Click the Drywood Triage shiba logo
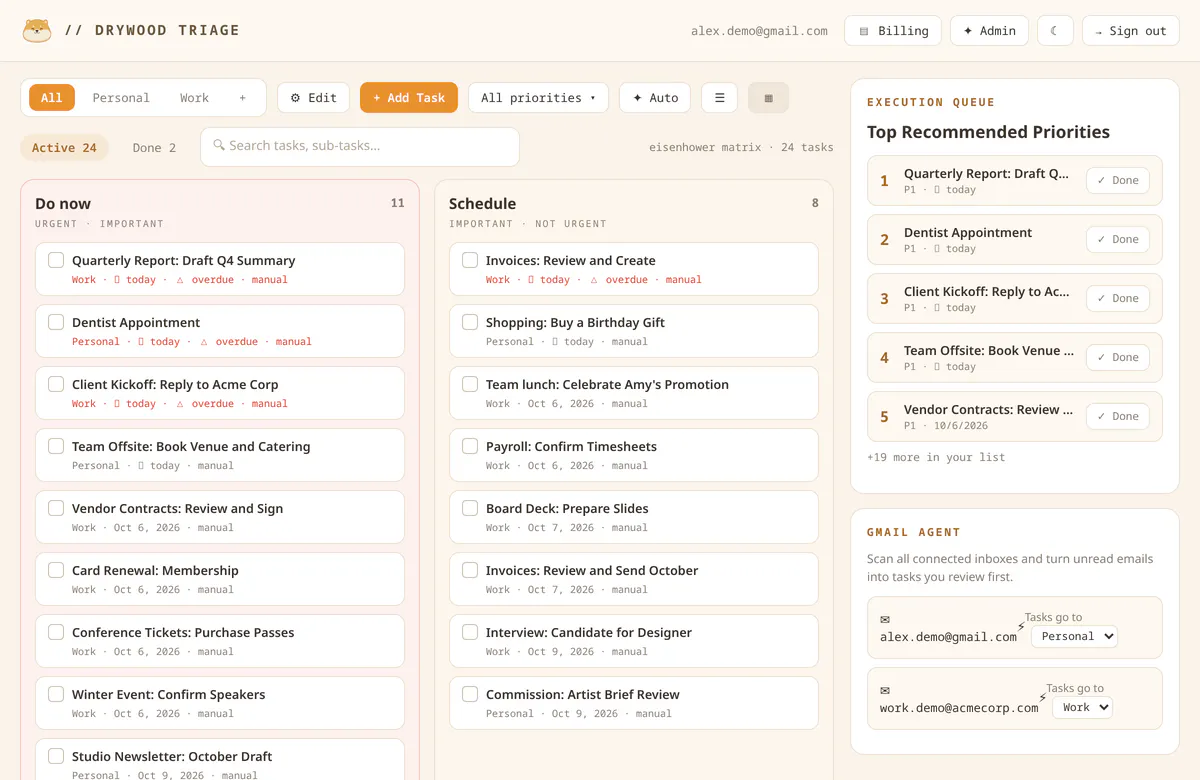Screen dimensions: 1200x780 (37, 30)
